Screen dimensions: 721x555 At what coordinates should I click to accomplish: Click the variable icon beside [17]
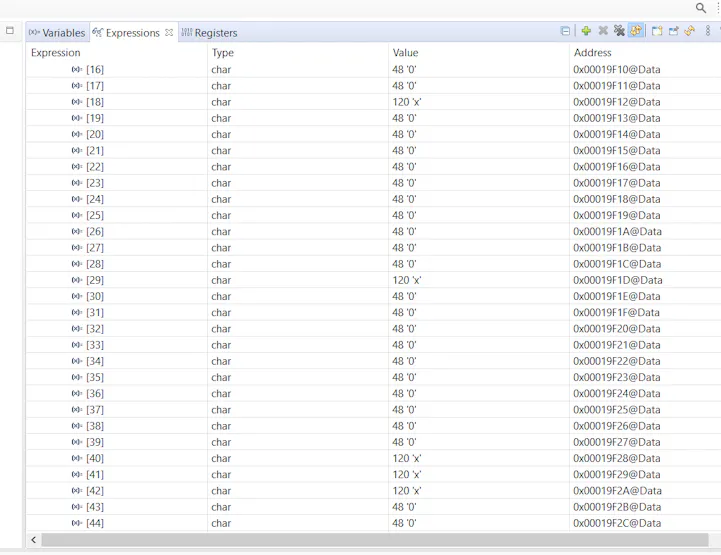coord(77,86)
